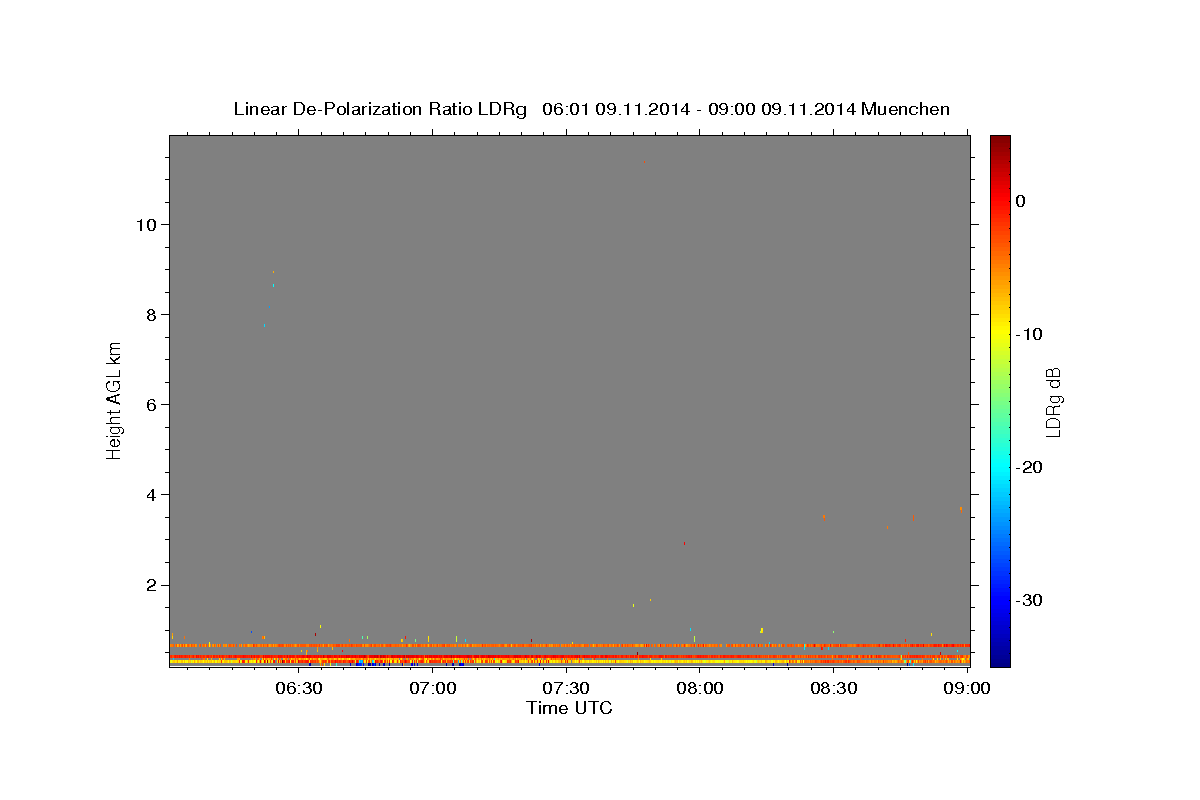
Task: Click the 08:00 time tick label
Action: tap(699, 689)
